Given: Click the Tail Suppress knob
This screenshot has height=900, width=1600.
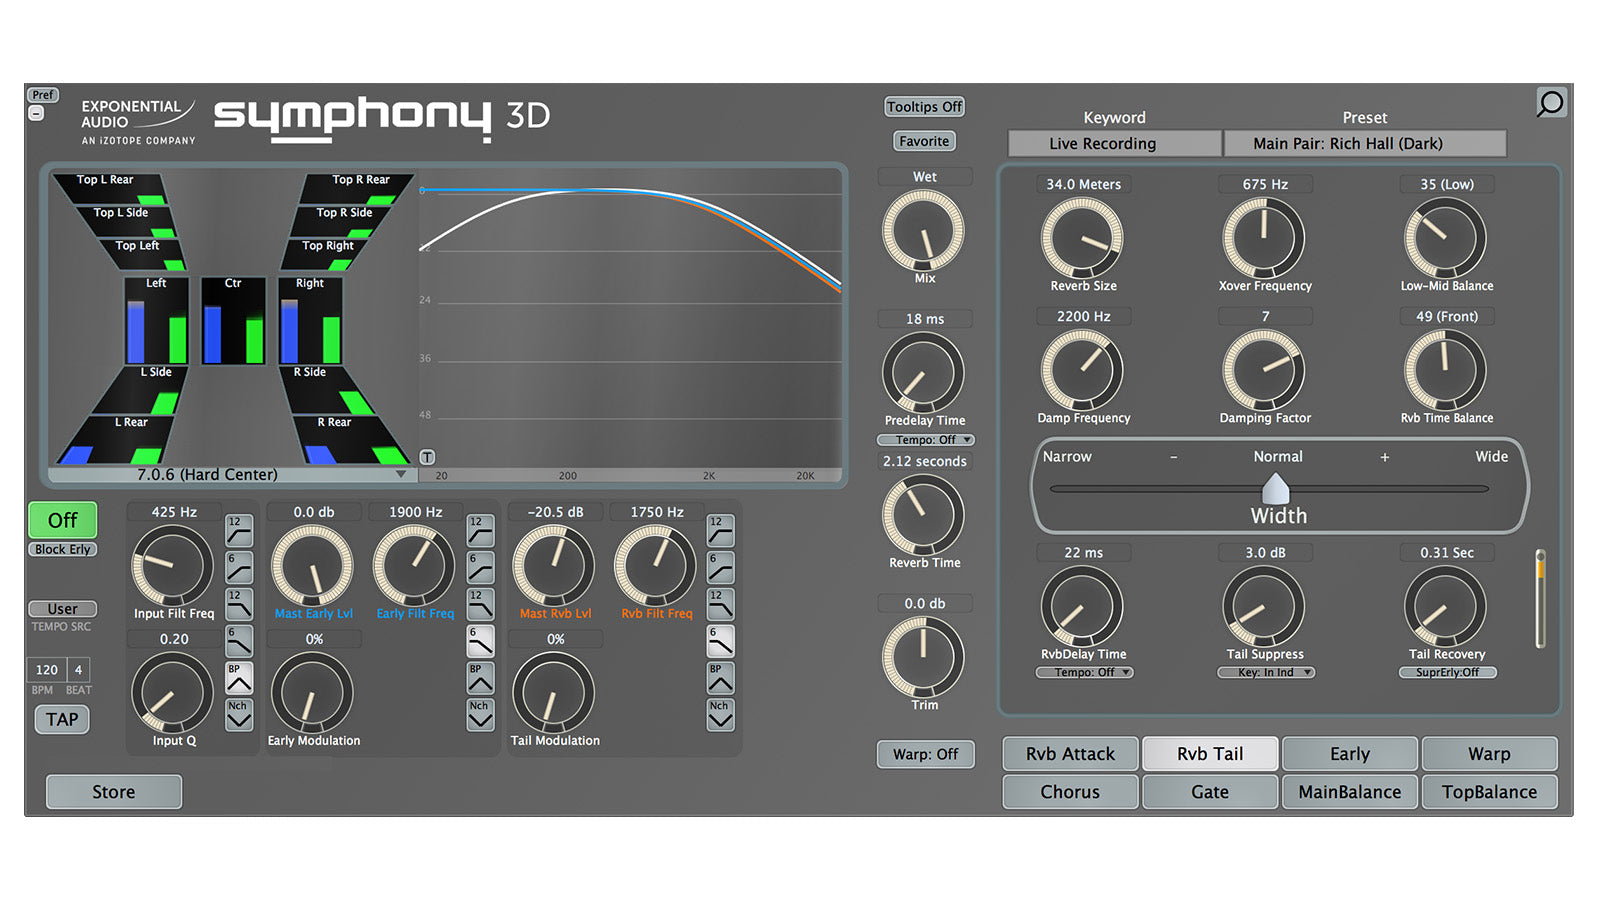Looking at the screenshot, I should 1264,607.
